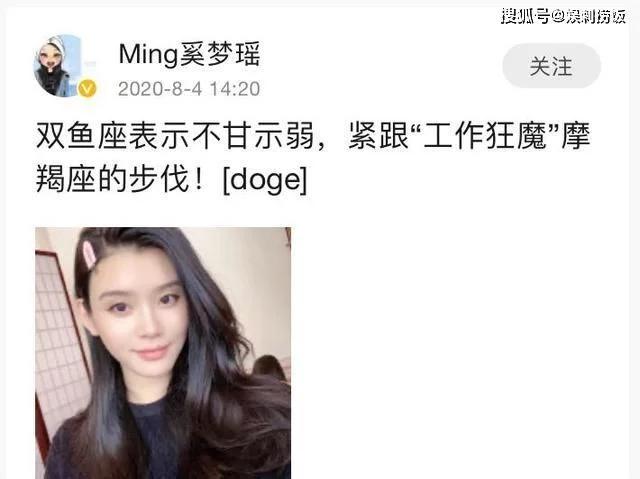Image resolution: width=640 pixels, height=479 pixels.
Task: Open the Ming奚梦瑶 username link
Action: [189, 54]
